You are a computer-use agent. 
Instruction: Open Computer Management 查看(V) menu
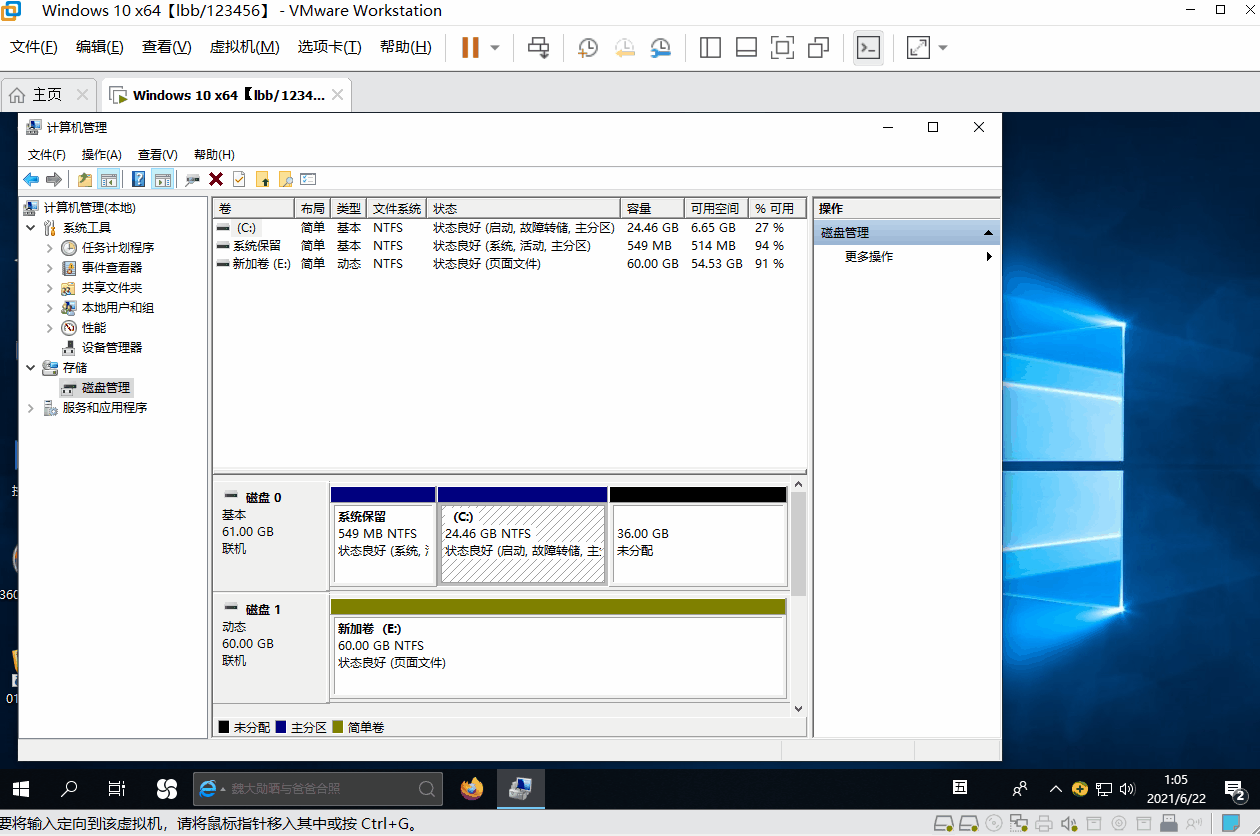coord(158,155)
